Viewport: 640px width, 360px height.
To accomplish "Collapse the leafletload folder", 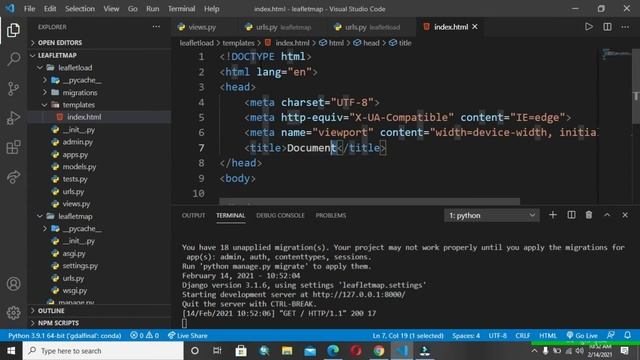I will tap(99, 68).
